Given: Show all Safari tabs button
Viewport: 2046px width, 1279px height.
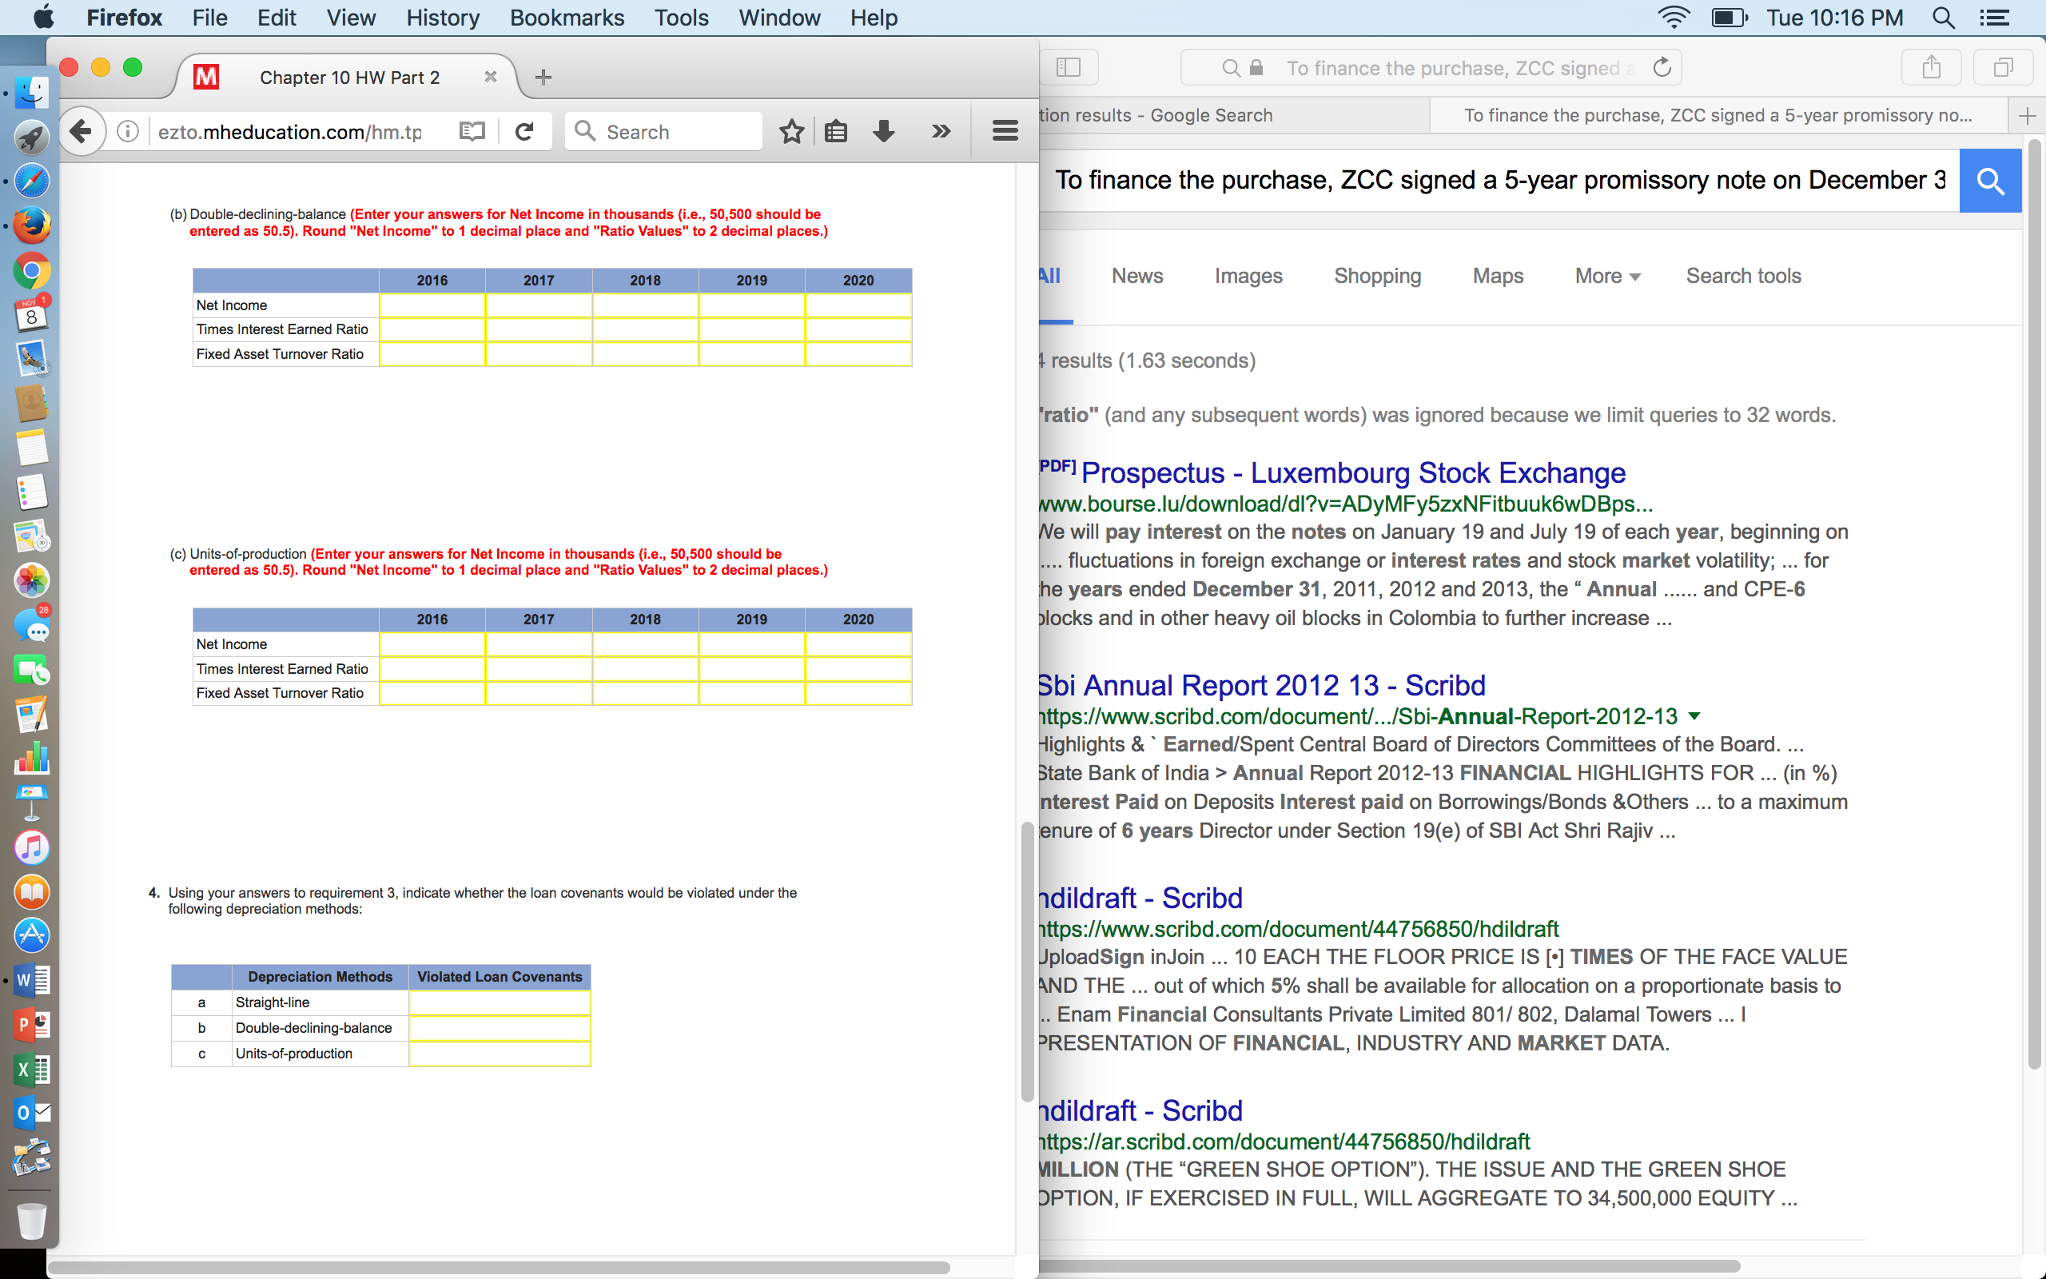Looking at the screenshot, I should (x=2003, y=67).
